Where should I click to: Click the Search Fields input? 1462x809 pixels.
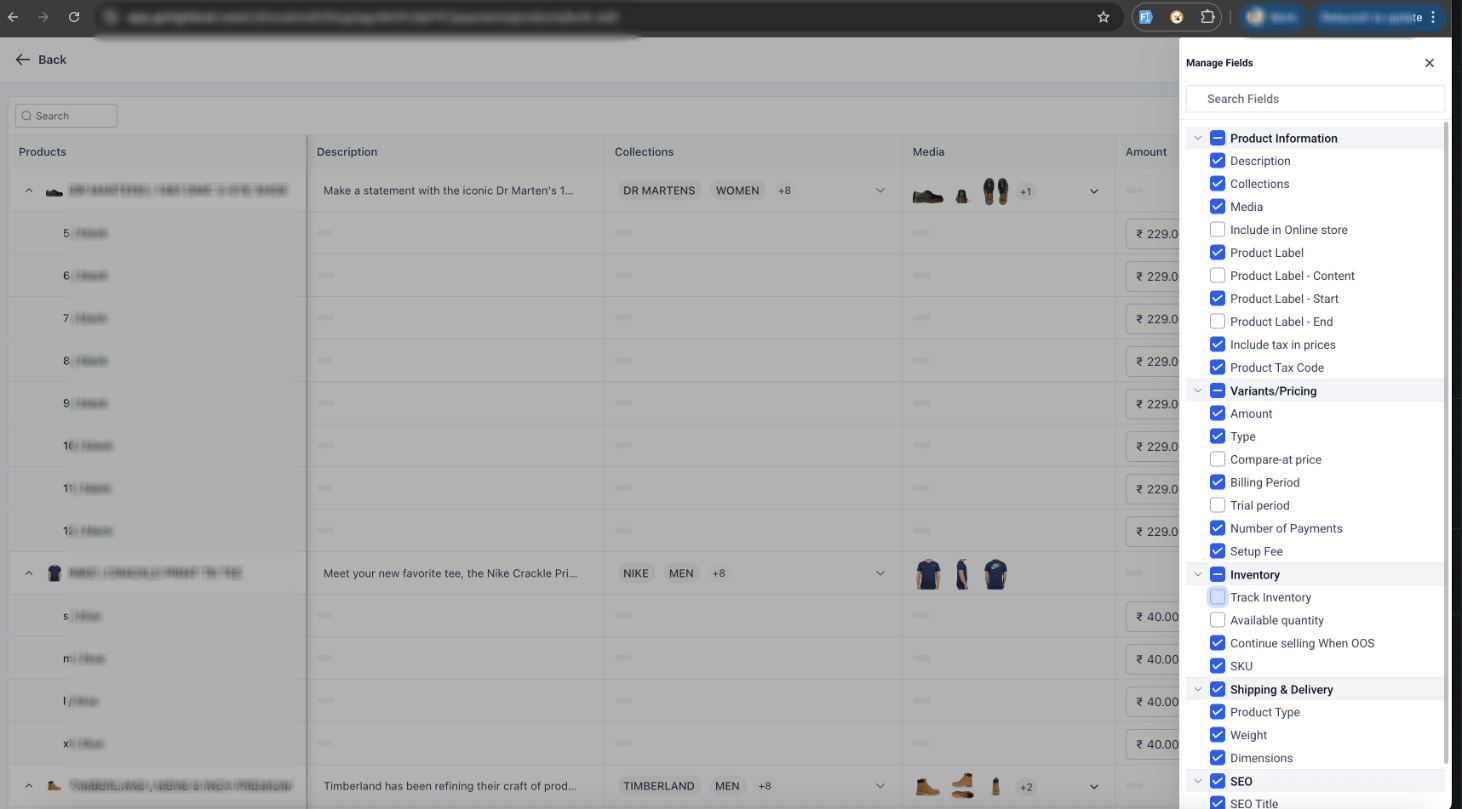point(1315,99)
